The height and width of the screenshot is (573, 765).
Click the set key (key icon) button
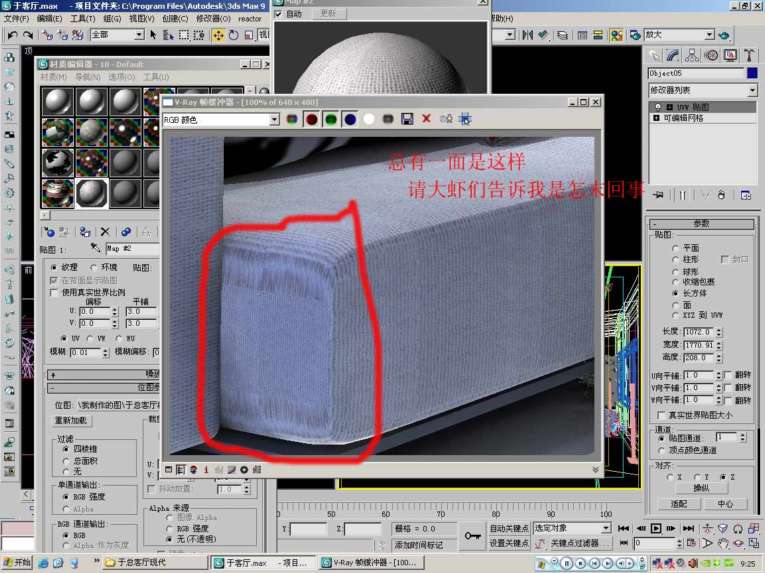coord(471,536)
